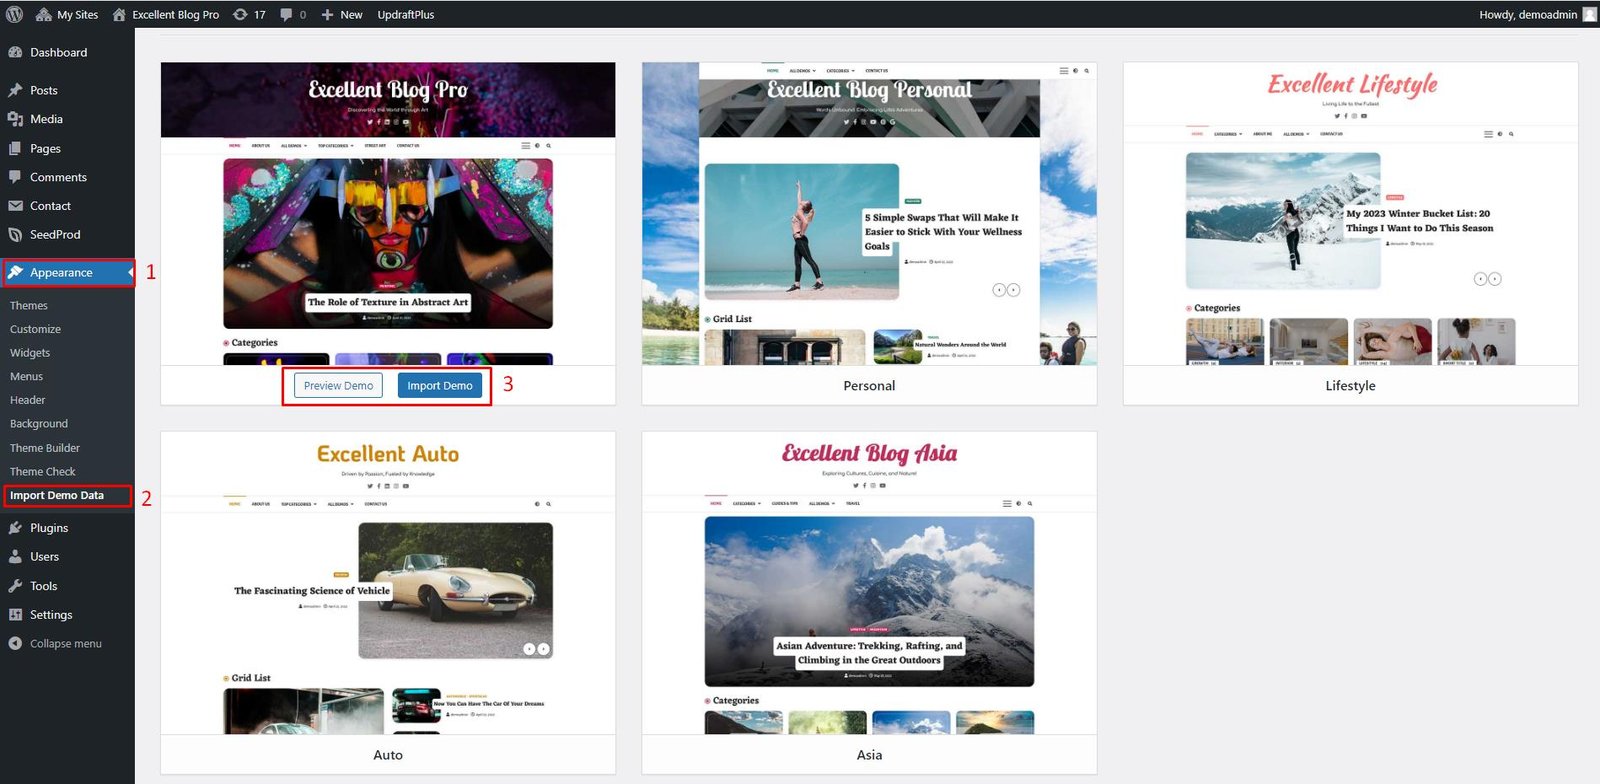Click the Settings sliders icon

[15, 615]
